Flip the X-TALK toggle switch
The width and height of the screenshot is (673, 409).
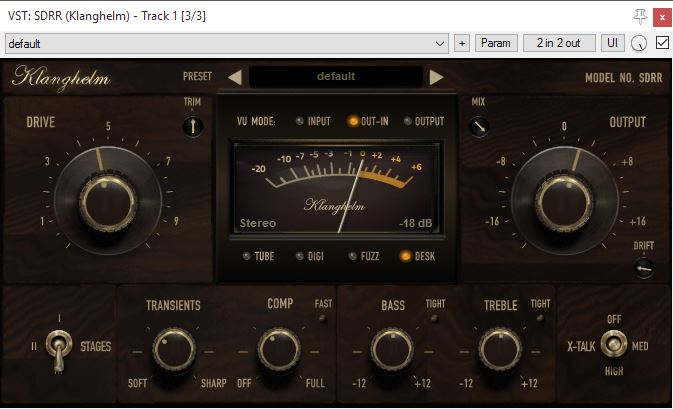pos(613,344)
